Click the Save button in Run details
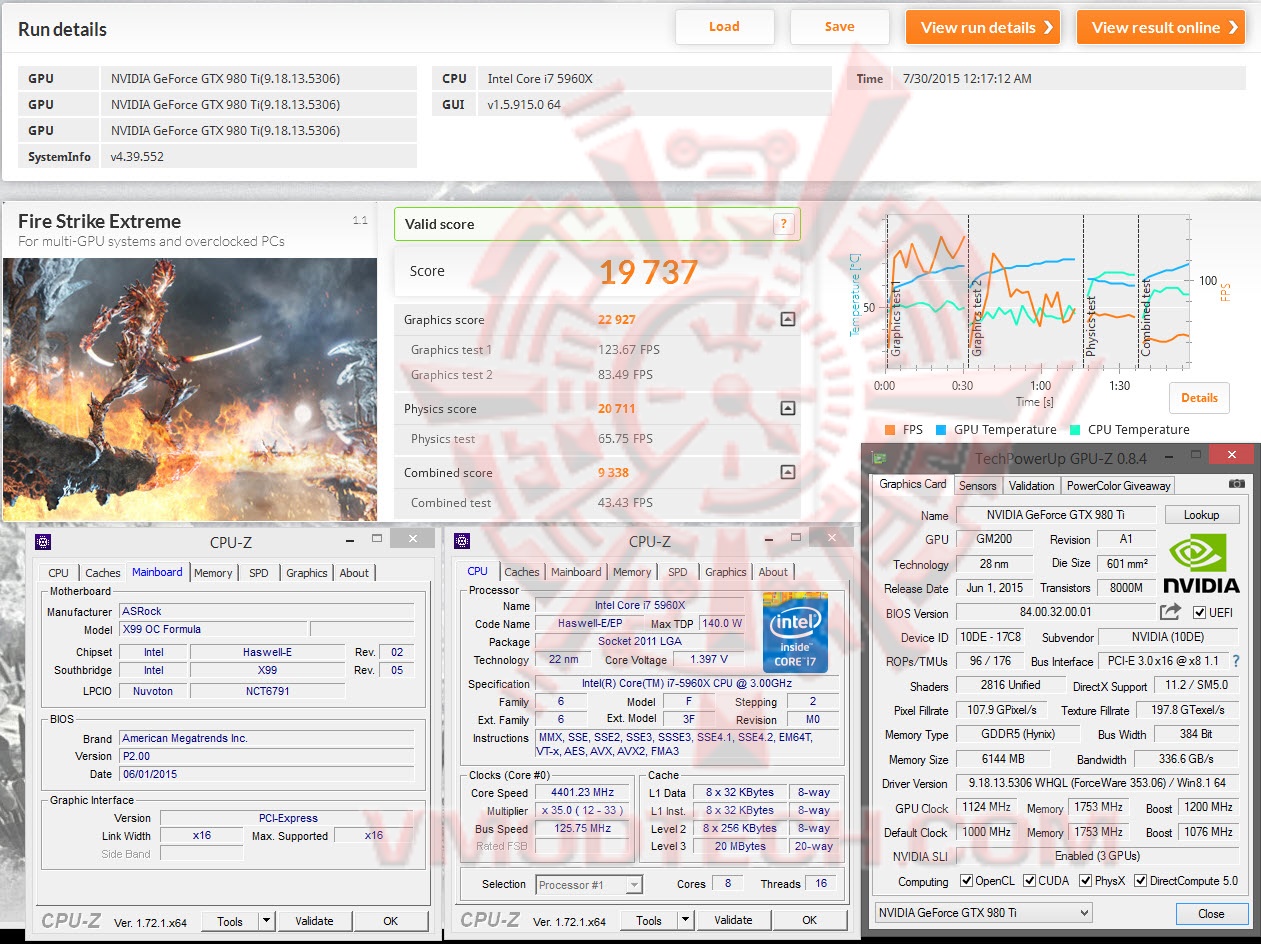 840,27
